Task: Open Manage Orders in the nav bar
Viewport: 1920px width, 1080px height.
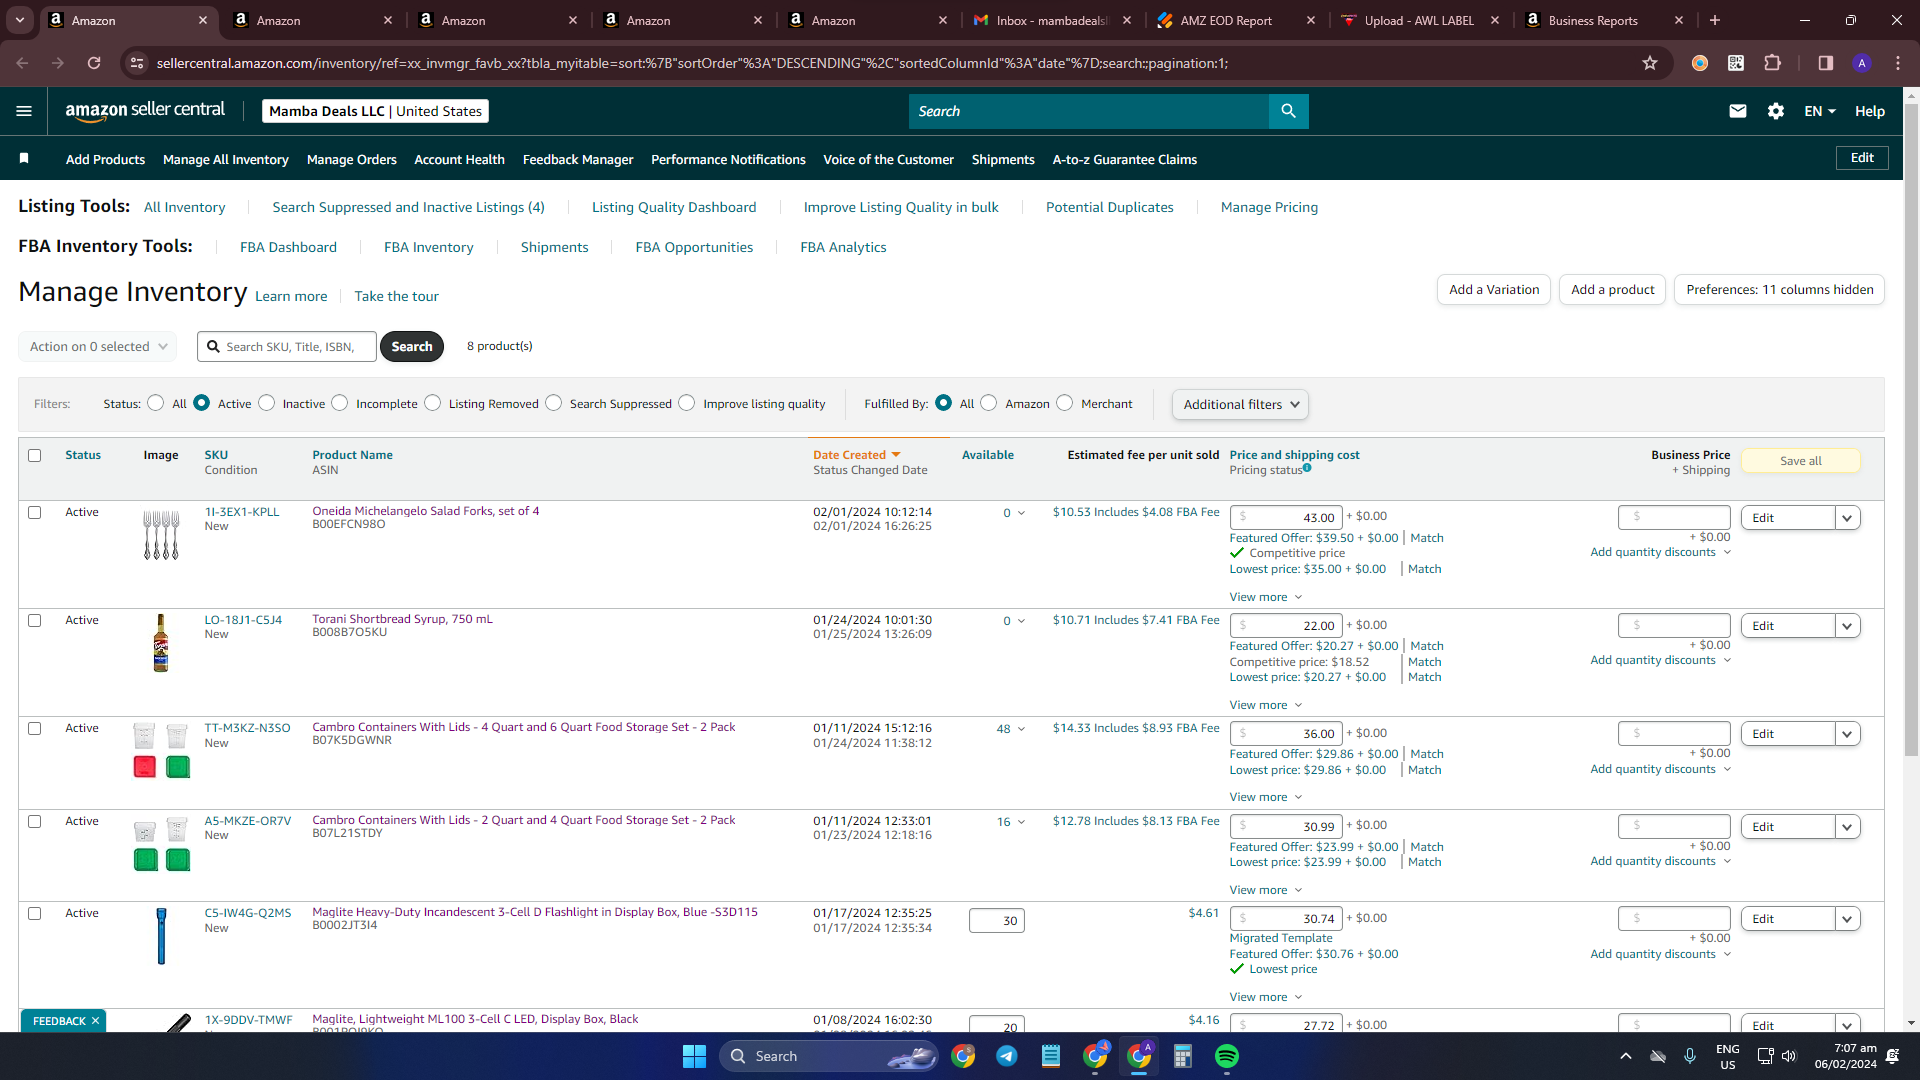Action: (351, 159)
